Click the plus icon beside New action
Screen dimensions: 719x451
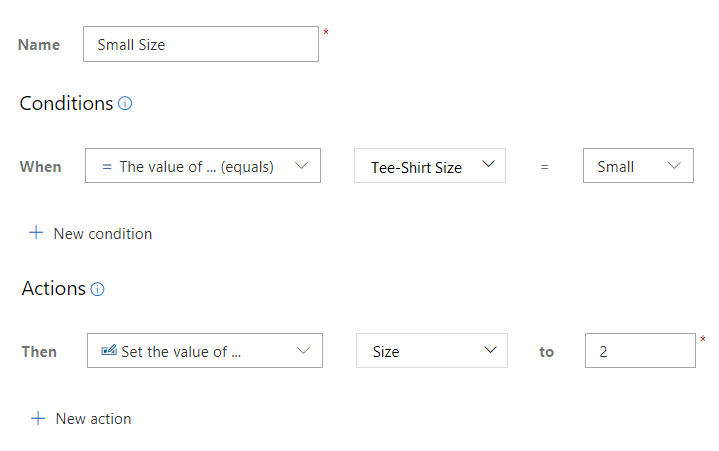(38, 418)
